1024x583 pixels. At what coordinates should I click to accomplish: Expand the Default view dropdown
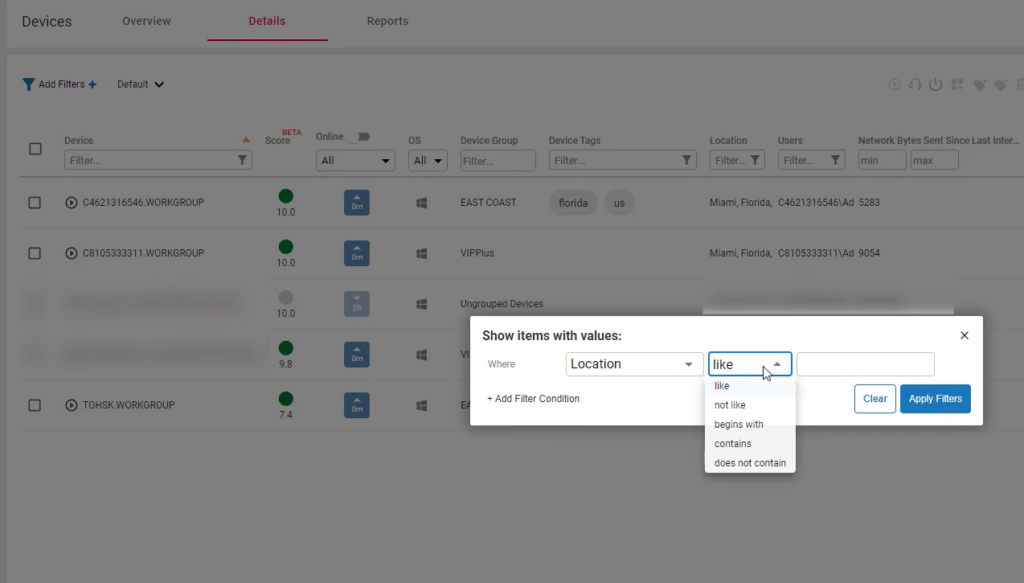141,85
